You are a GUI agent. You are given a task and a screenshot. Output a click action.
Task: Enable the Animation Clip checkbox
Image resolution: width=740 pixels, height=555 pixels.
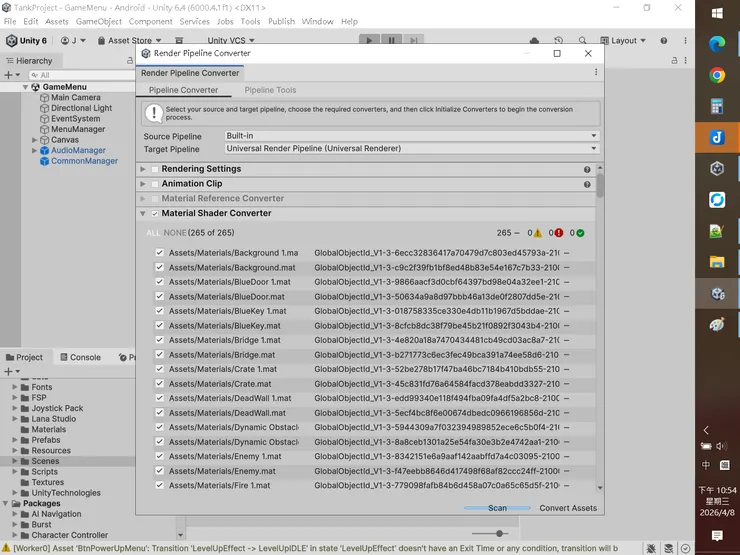coord(155,184)
